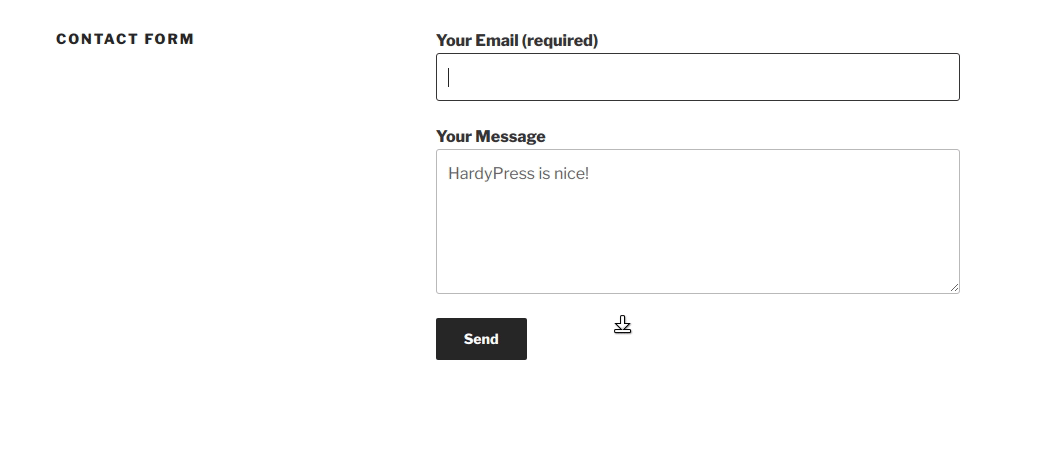Click the word "is" in the message
Image resolution: width=1052 pixels, height=468 pixels.
click(544, 174)
